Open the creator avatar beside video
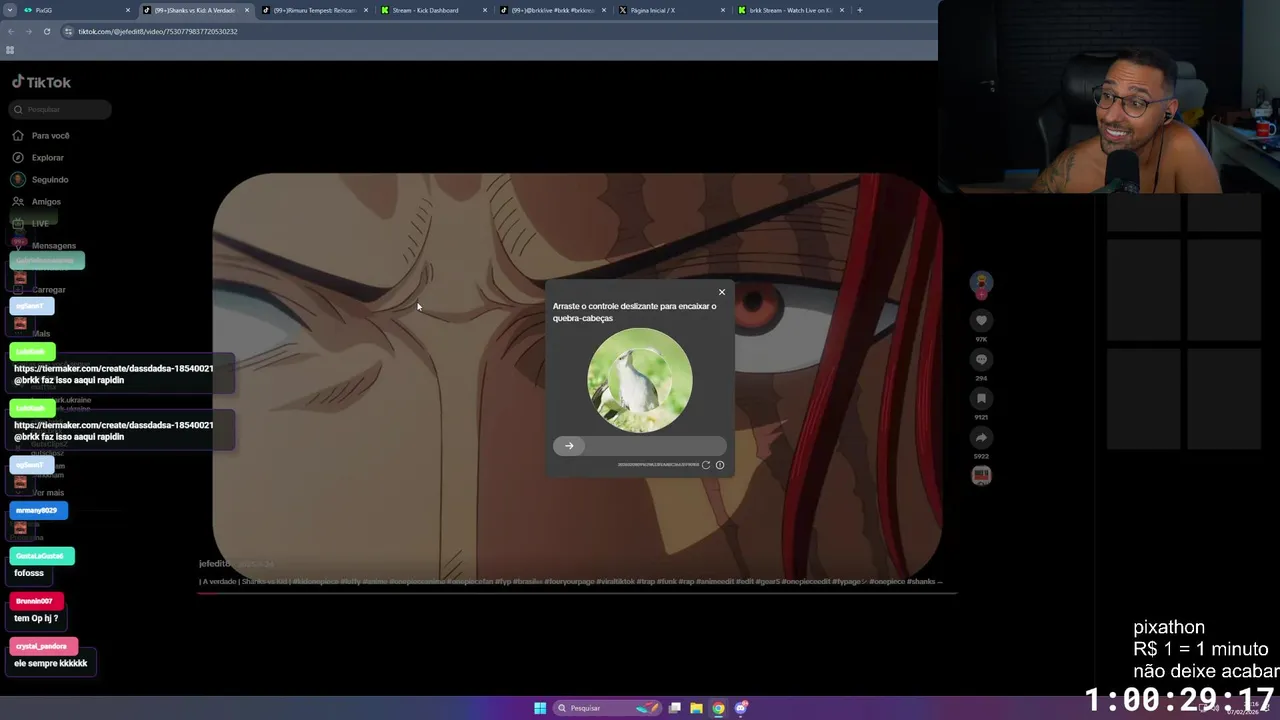1280x720 pixels. tap(981, 283)
